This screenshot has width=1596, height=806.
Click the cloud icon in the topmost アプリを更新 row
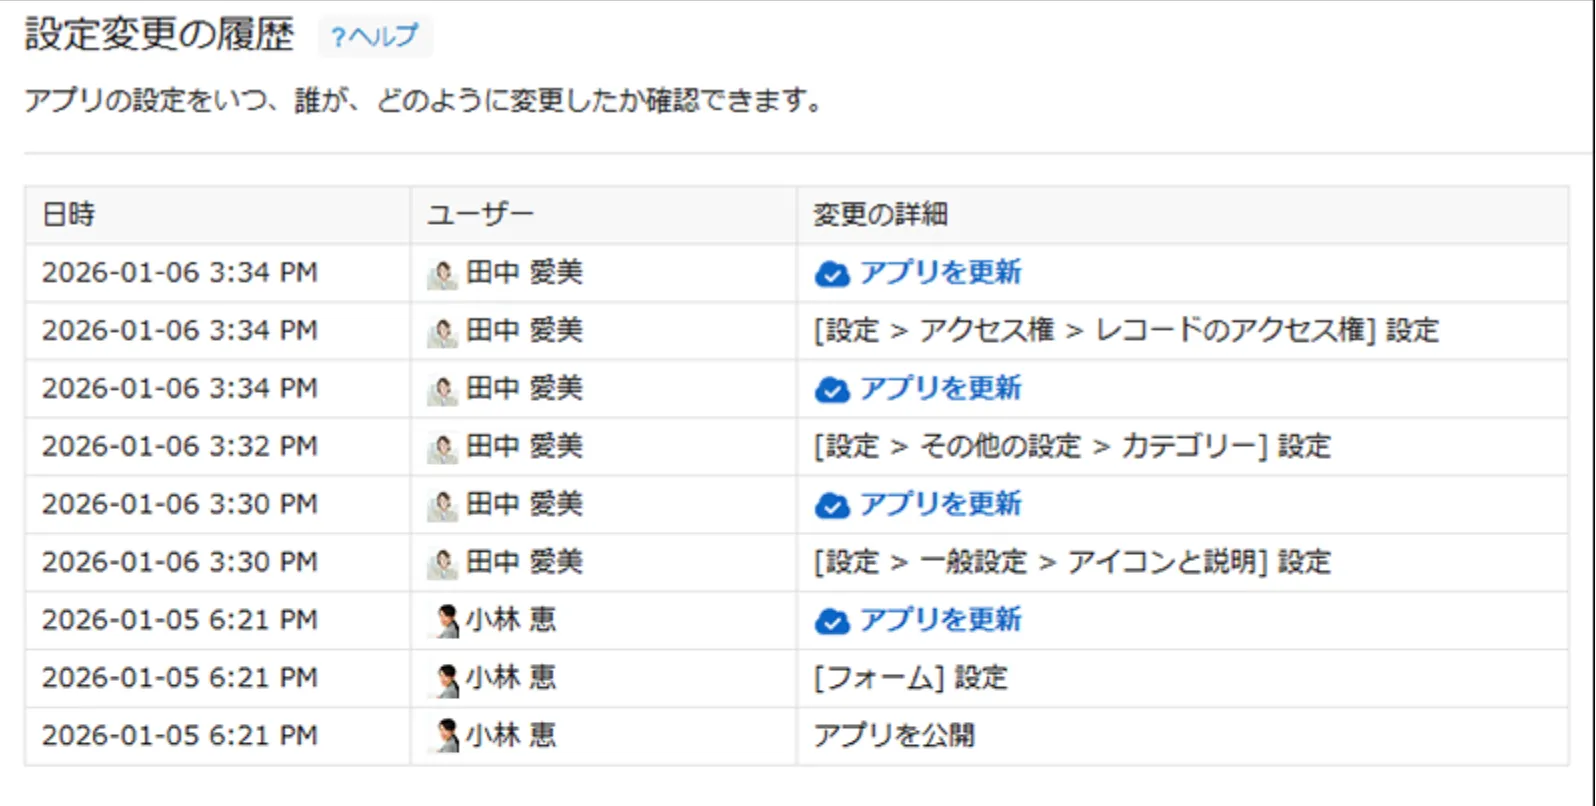(x=832, y=273)
